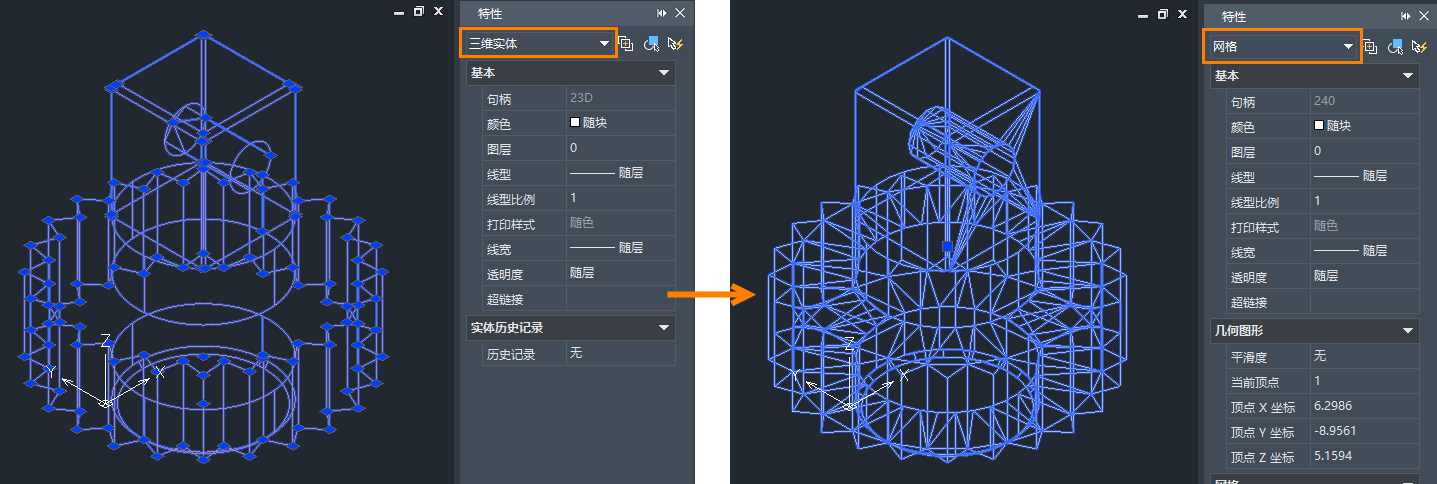Viewport: 1437px width, 484px height.
Task: Auto-hide the right 特性 panel
Action: tap(1405, 16)
